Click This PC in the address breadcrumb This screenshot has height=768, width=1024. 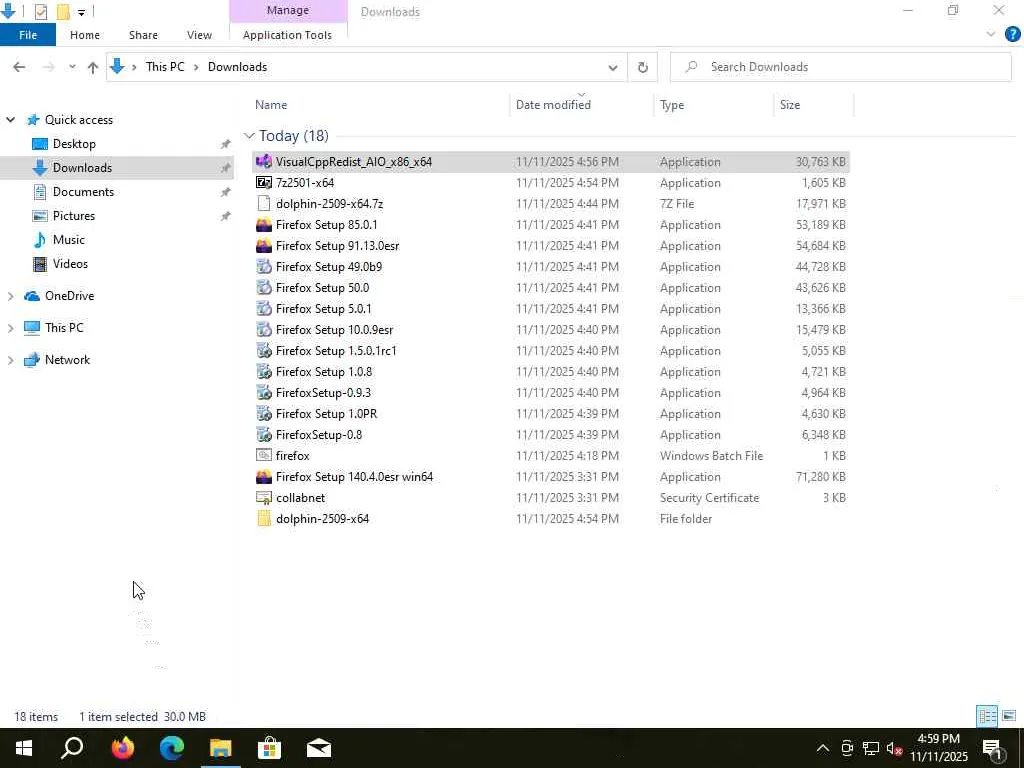[x=165, y=67]
